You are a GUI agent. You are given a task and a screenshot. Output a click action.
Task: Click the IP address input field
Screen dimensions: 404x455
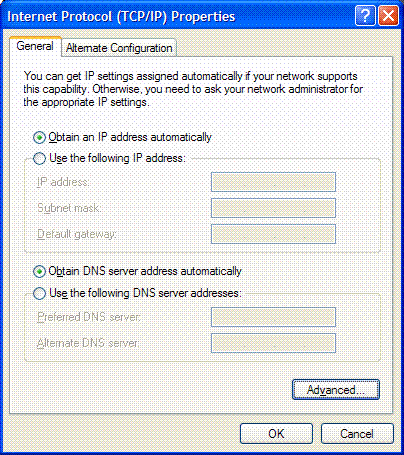pyautogui.click(x=273, y=182)
